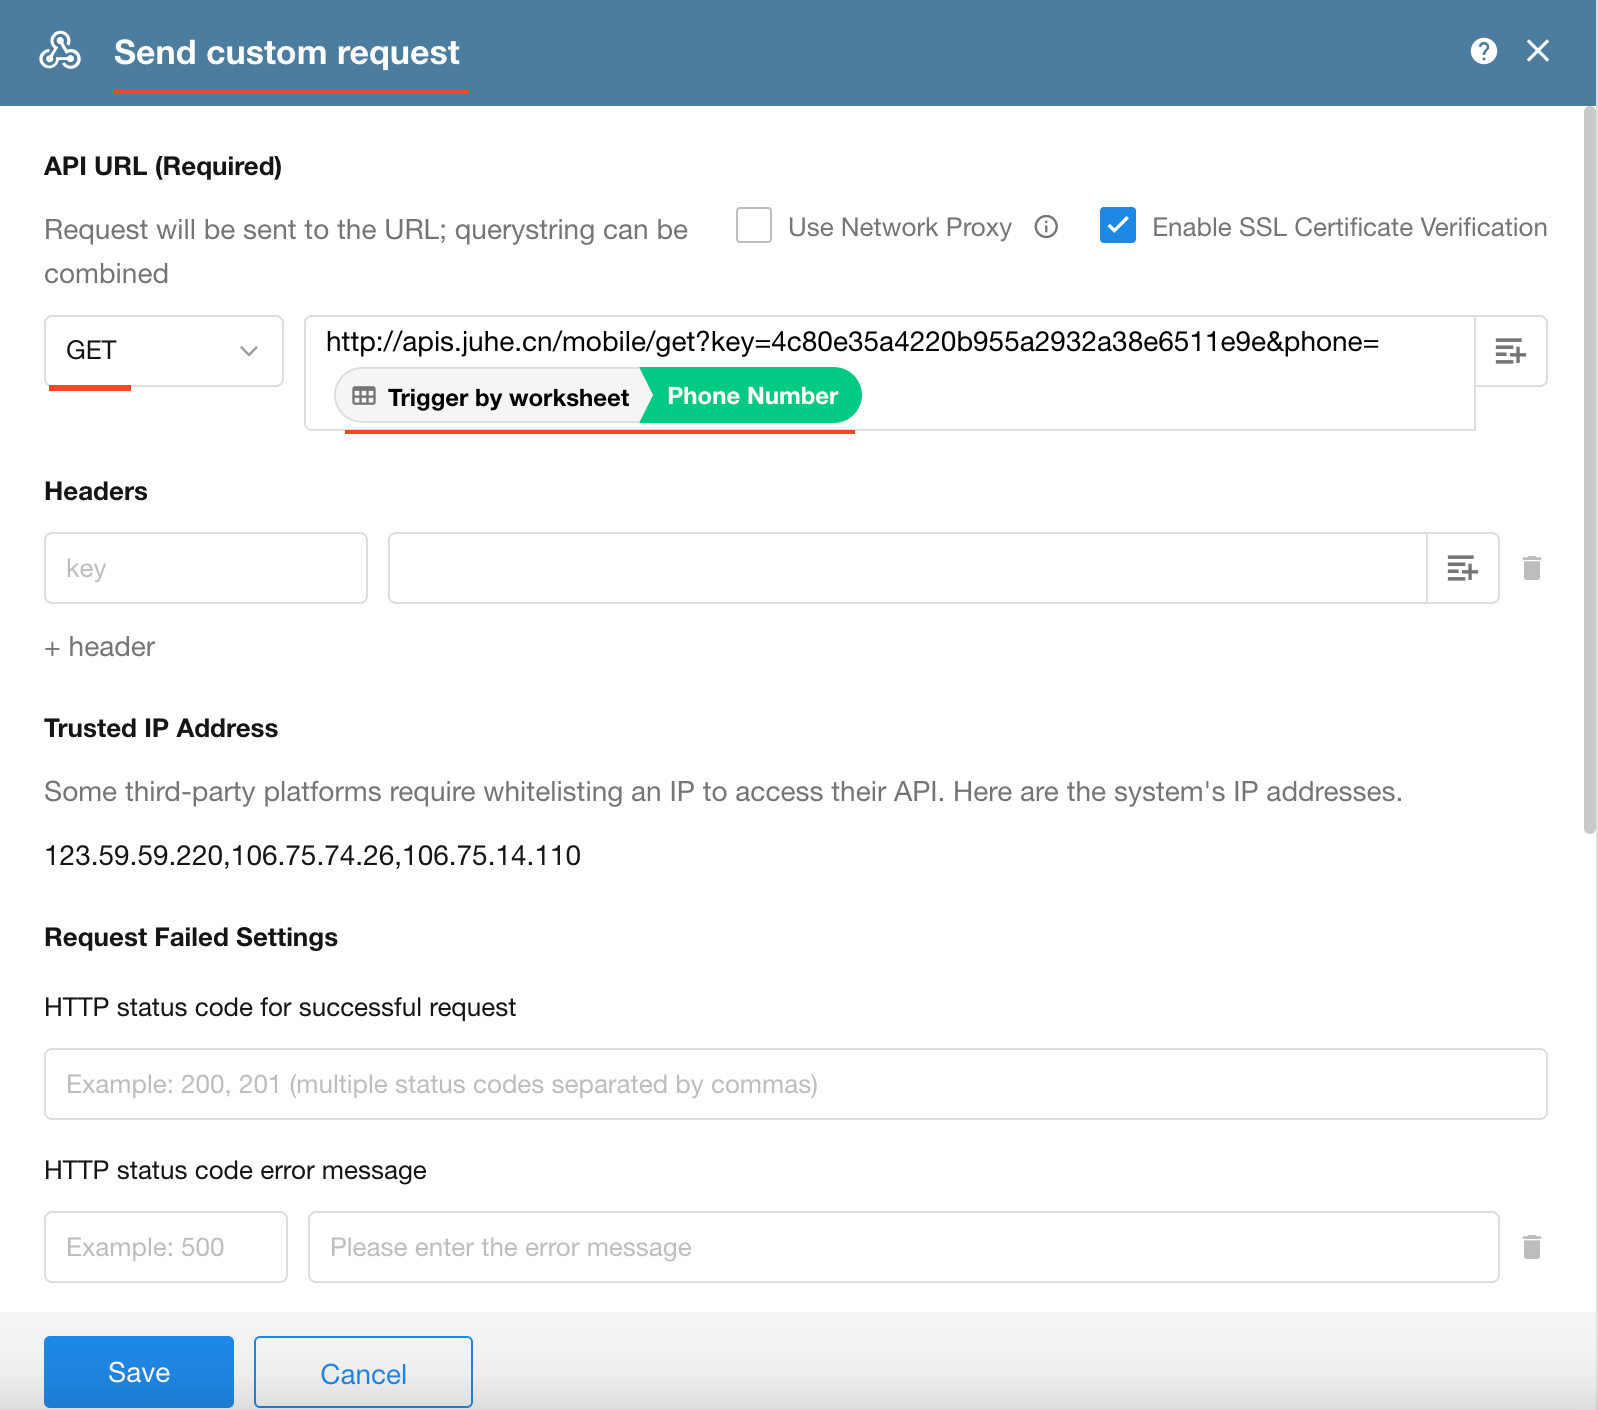
Task: Click the Save button
Action: (139, 1372)
